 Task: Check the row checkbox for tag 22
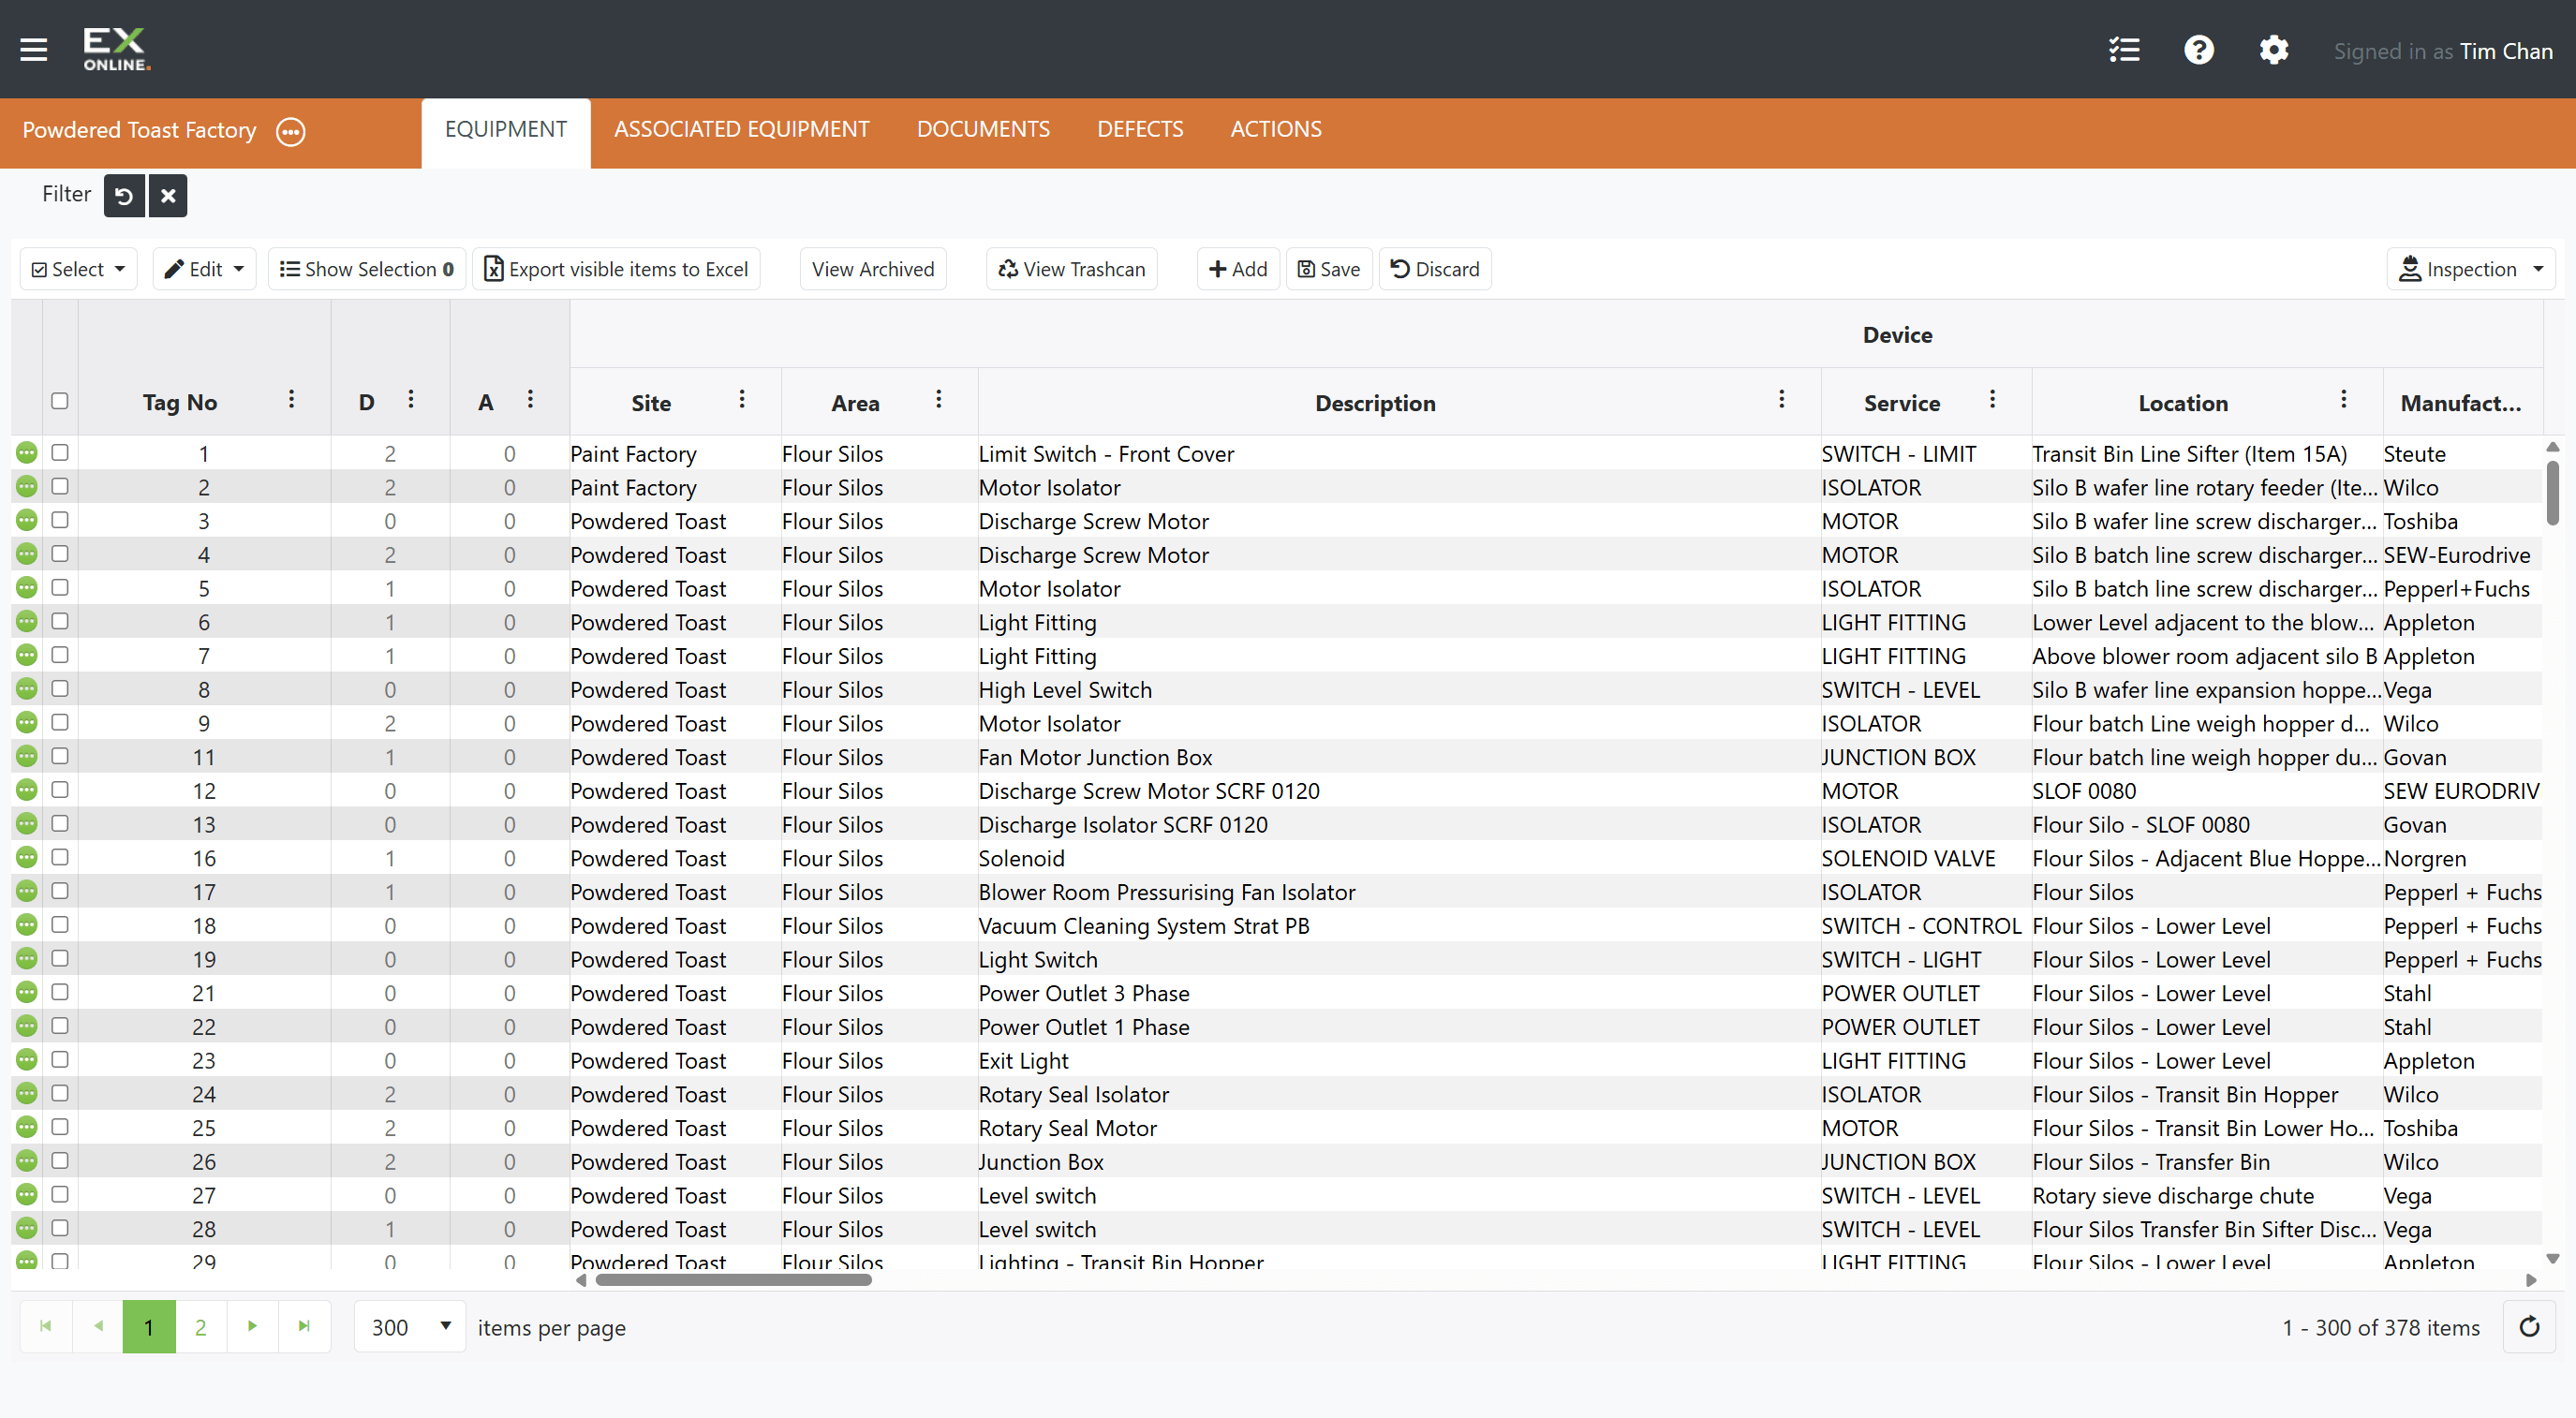pos(60,1026)
